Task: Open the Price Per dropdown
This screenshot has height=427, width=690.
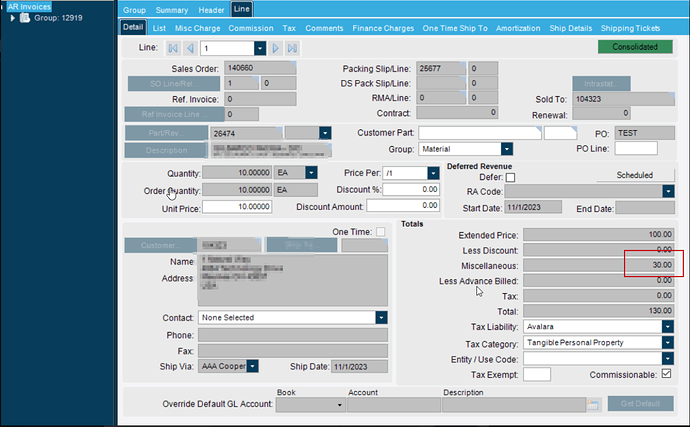Action: point(433,173)
